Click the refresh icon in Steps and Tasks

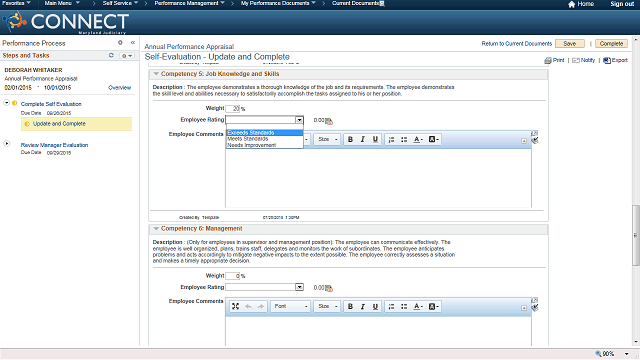click(111, 55)
